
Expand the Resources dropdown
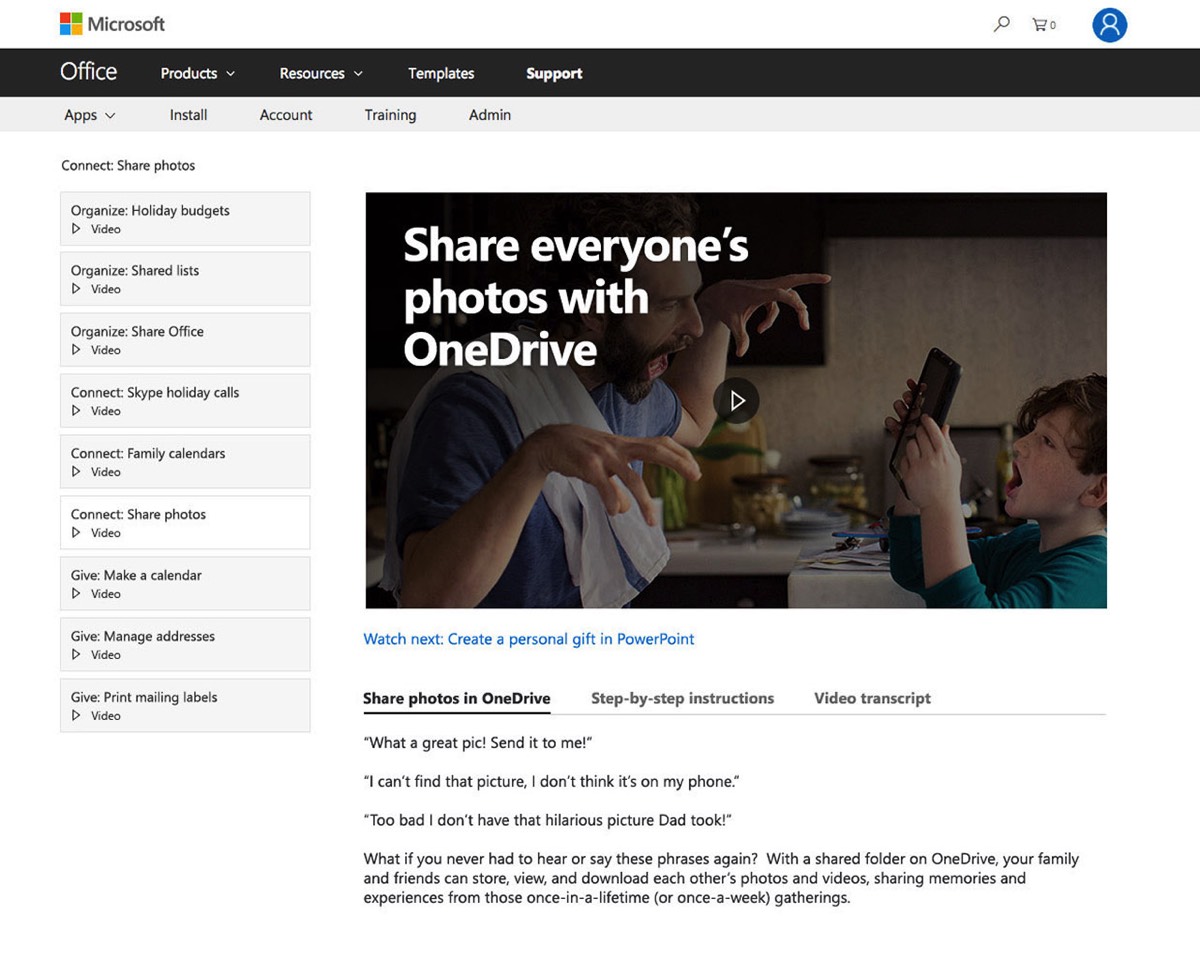(x=321, y=73)
